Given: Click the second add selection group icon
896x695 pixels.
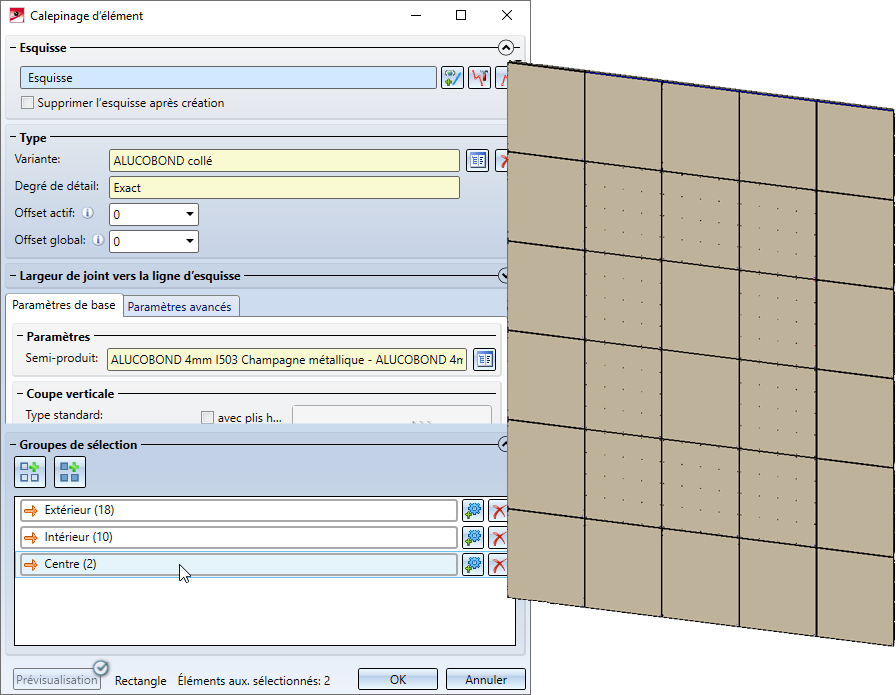Looking at the screenshot, I should coord(69,472).
